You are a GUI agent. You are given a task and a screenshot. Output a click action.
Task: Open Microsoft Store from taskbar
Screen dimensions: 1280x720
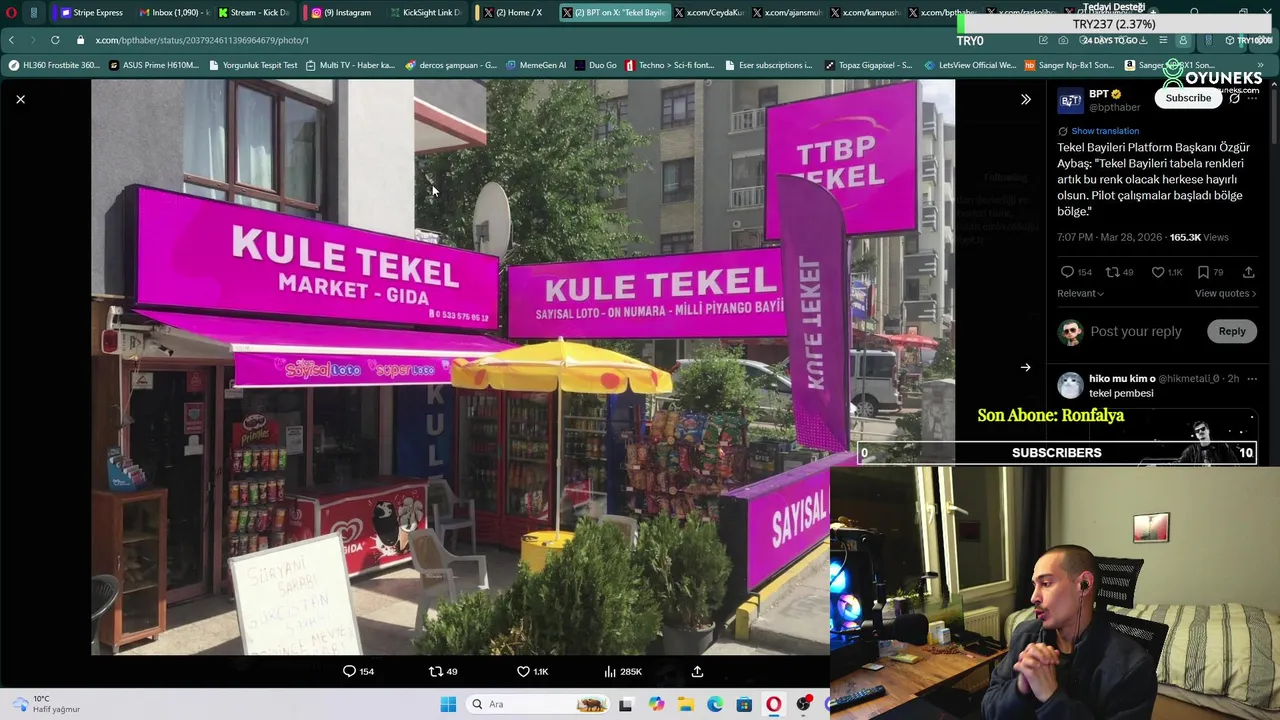[x=744, y=704]
